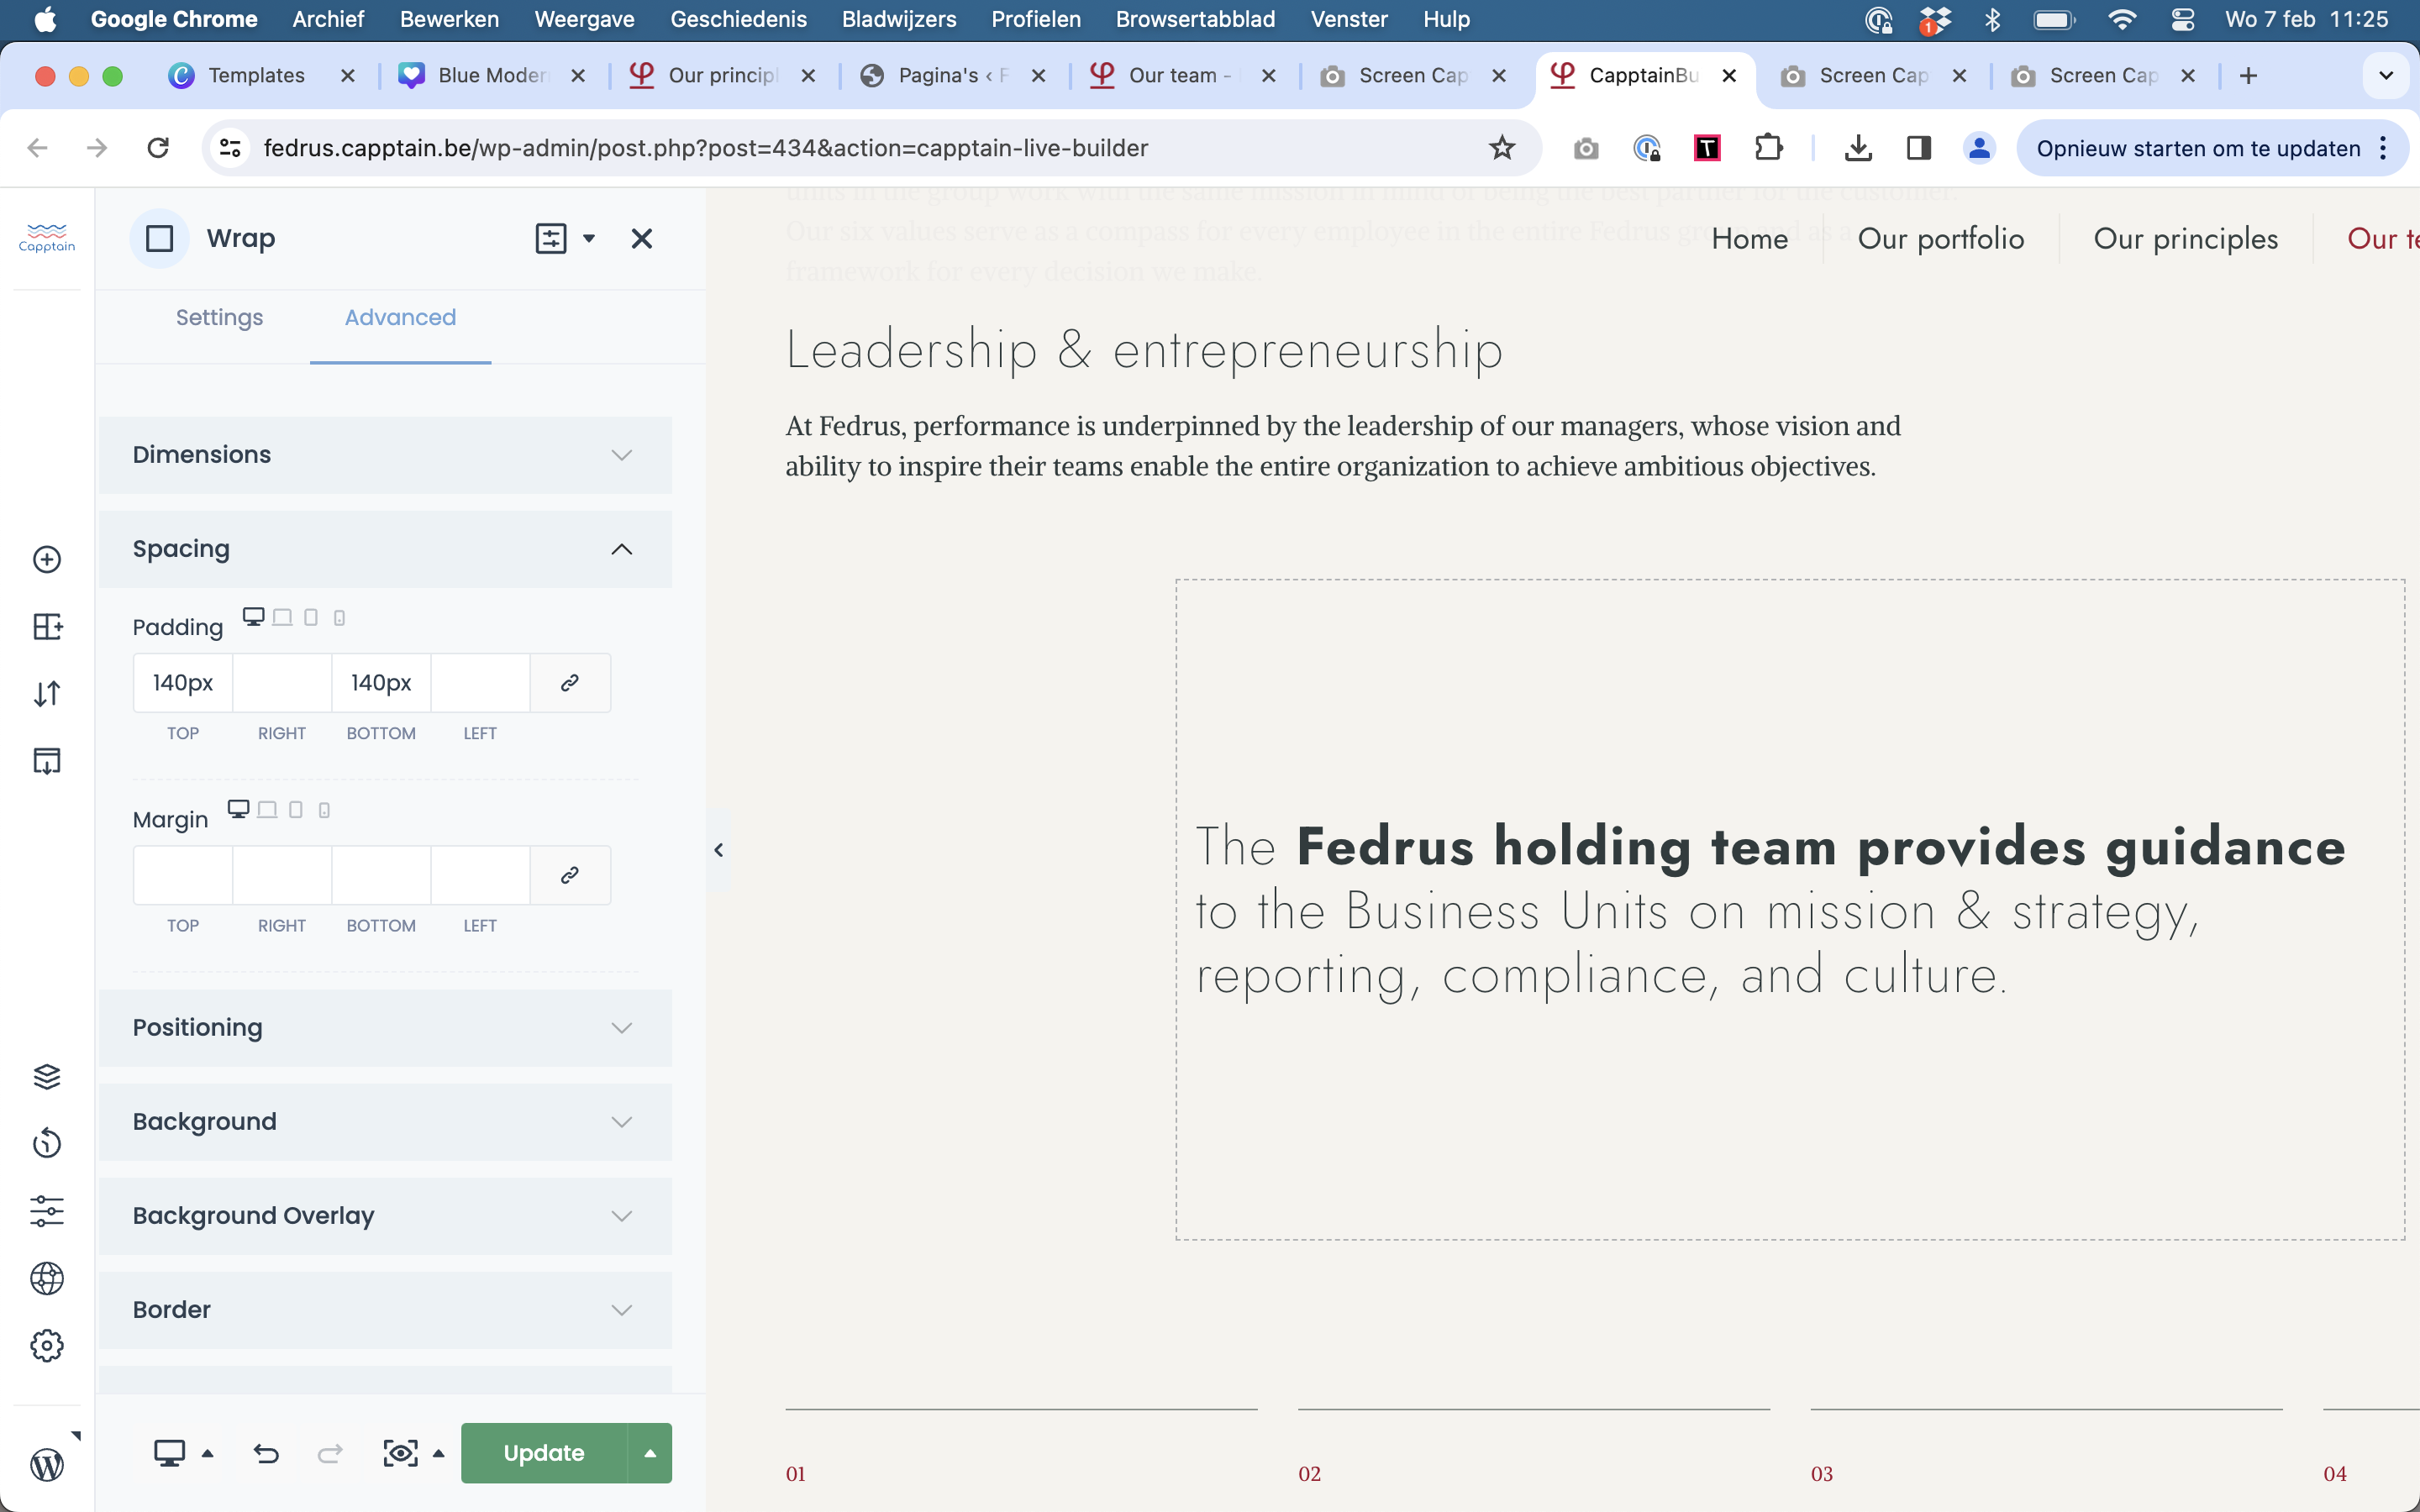The width and height of the screenshot is (2420, 1512).
Task: Click the import template sidebar icon
Action: pos(47,761)
